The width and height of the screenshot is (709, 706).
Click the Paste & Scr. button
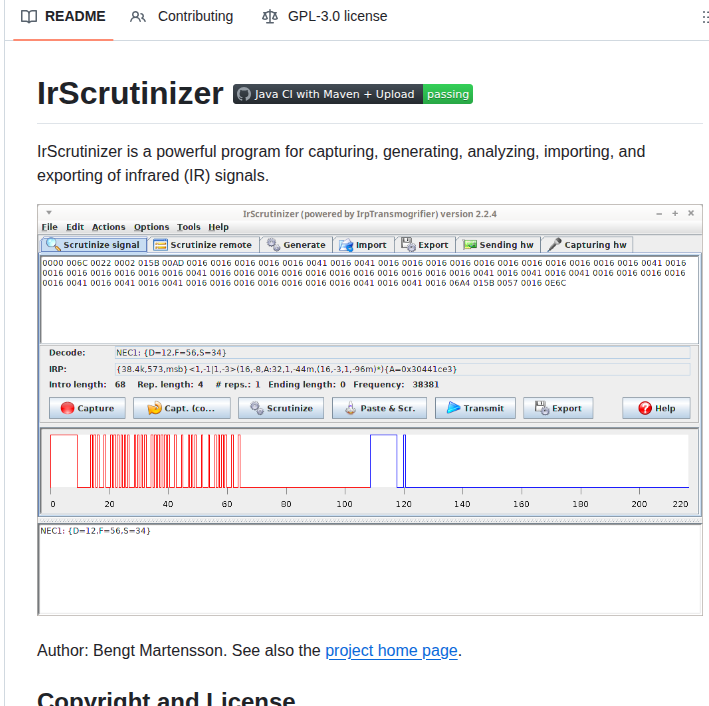379,408
